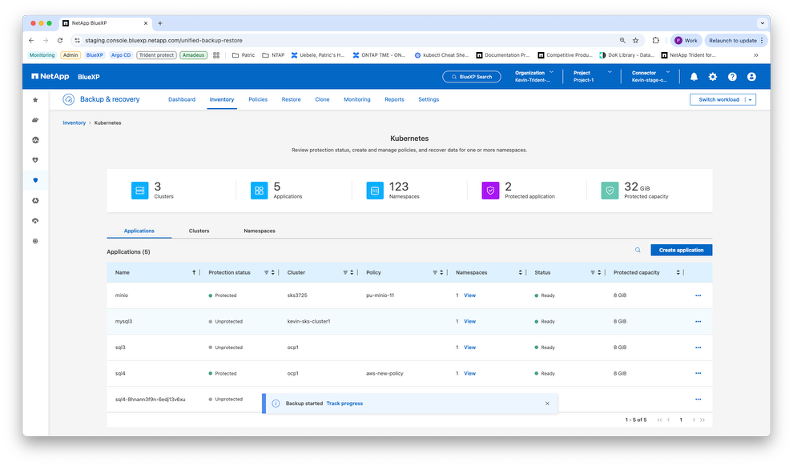Click the Create application button
This screenshot has width=793, height=466.
point(681,250)
